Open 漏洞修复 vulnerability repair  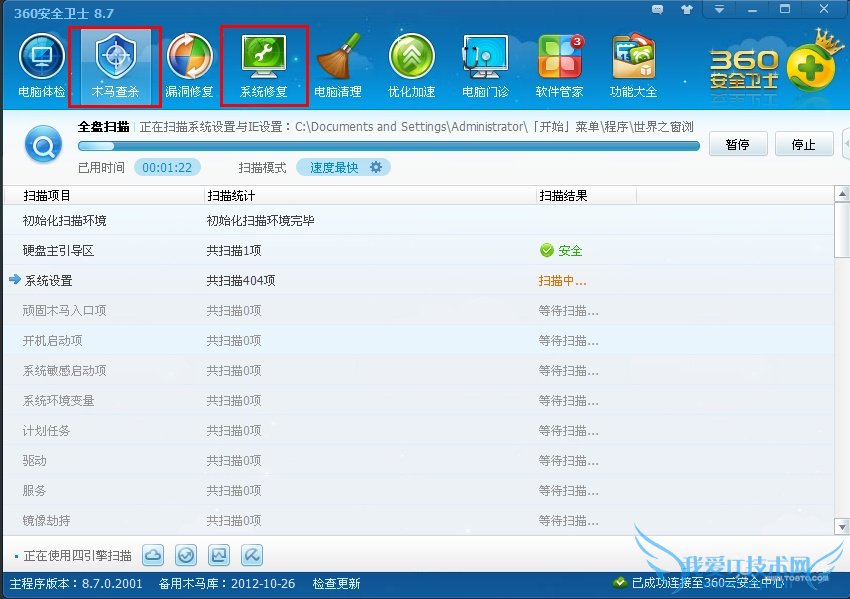point(189,60)
